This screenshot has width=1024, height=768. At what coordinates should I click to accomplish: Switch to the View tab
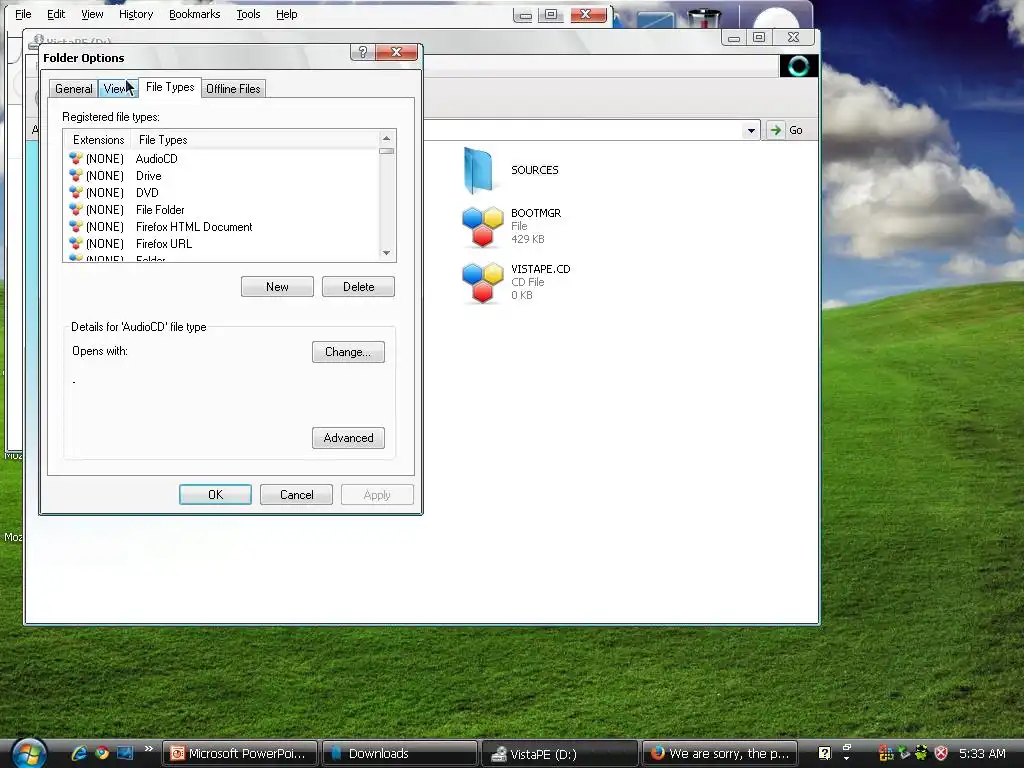(116, 89)
